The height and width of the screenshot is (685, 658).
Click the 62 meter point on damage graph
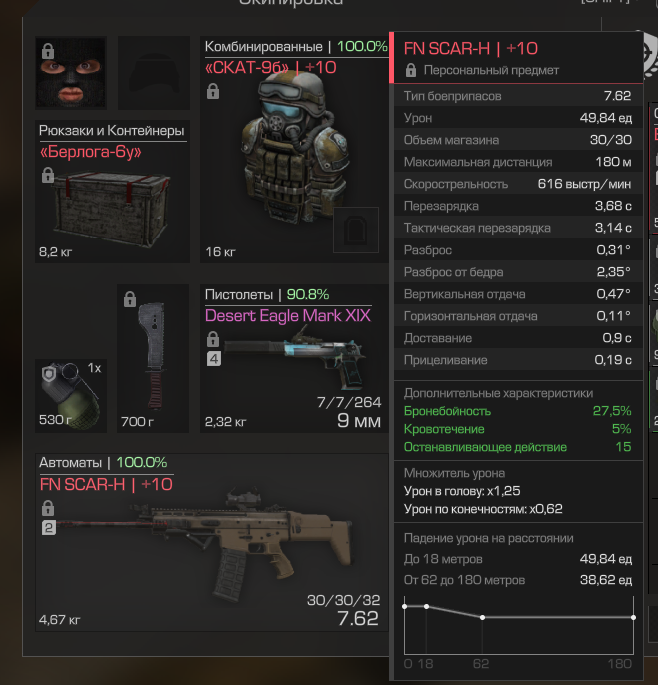pyautogui.click(x=482, y=617)
